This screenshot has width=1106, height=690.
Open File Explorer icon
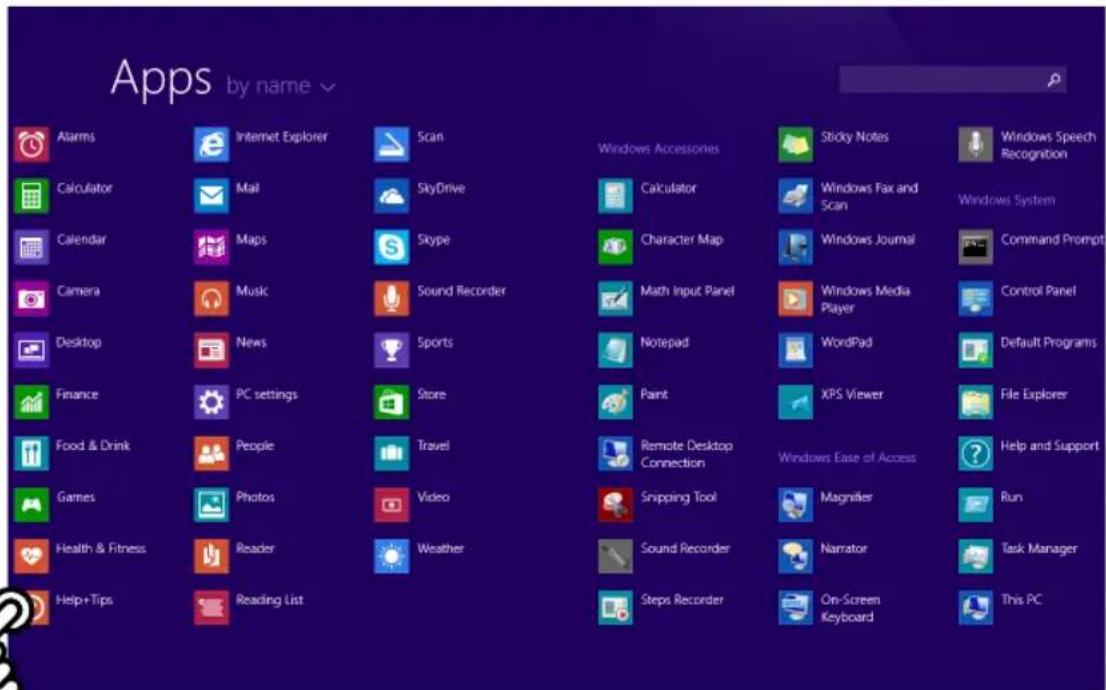point(976,402)
